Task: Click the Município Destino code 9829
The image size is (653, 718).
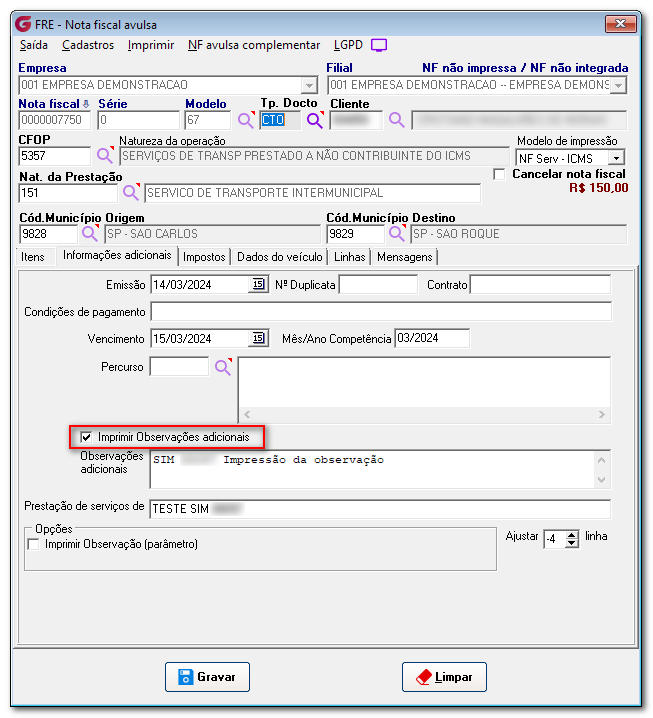Action: click(355, 234)
